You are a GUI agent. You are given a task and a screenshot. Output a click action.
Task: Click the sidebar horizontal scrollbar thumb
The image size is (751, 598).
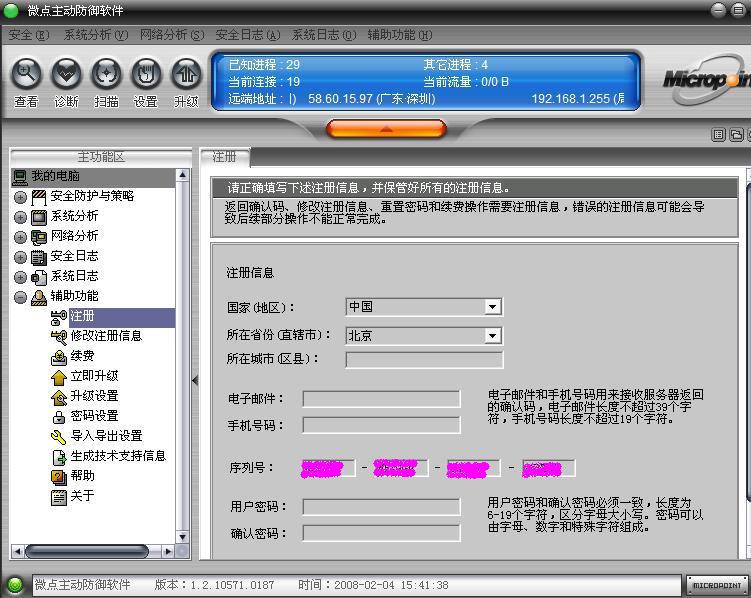click(x=87, y=552)
